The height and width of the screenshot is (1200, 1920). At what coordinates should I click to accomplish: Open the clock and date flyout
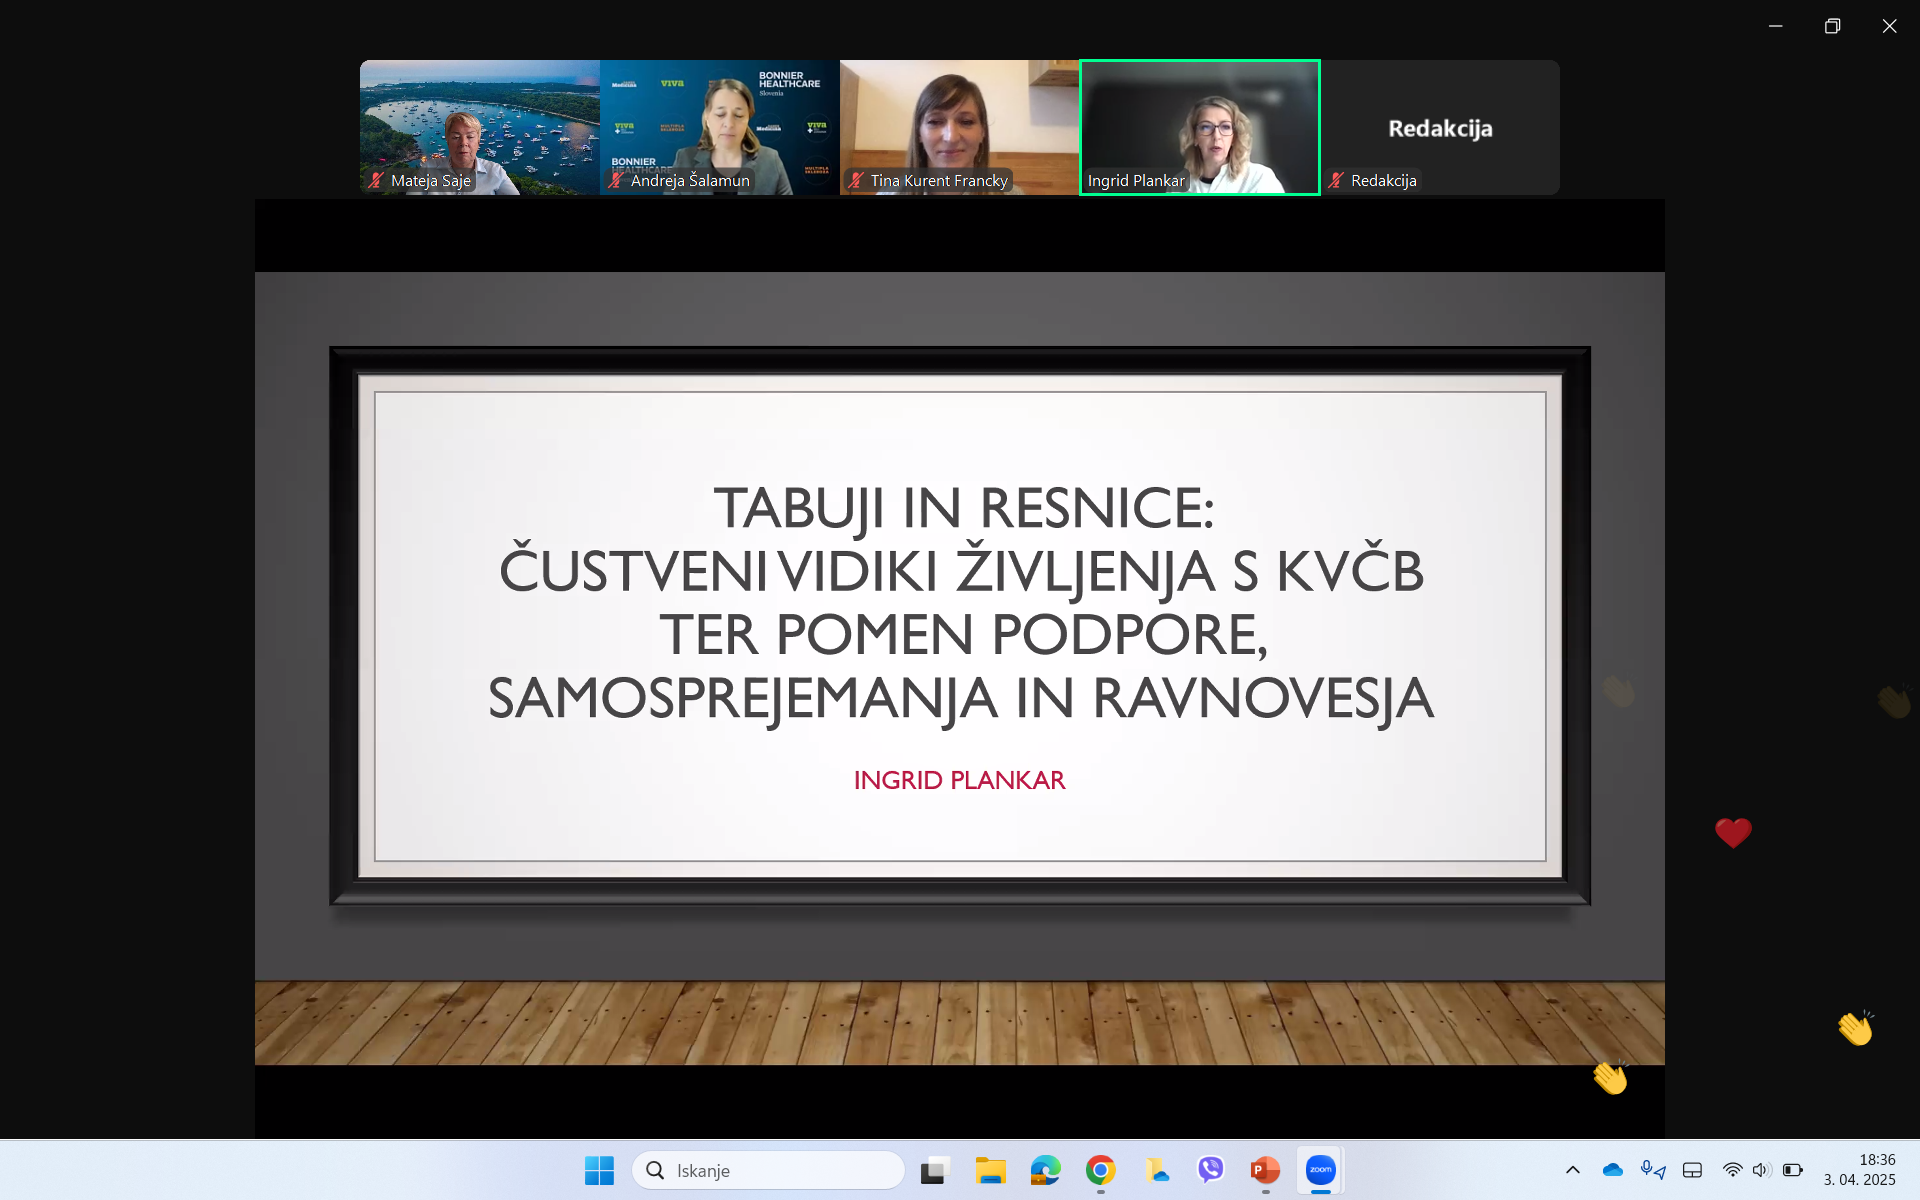pos(1859,1169)
